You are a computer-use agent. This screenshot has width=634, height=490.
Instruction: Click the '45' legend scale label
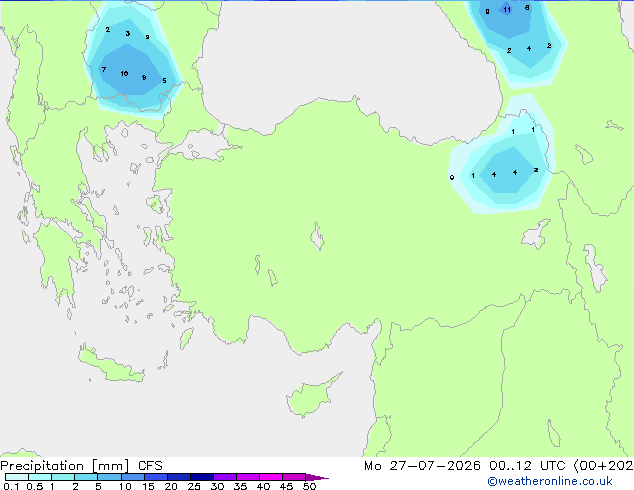pyautogui.click(x=286, y=486)
